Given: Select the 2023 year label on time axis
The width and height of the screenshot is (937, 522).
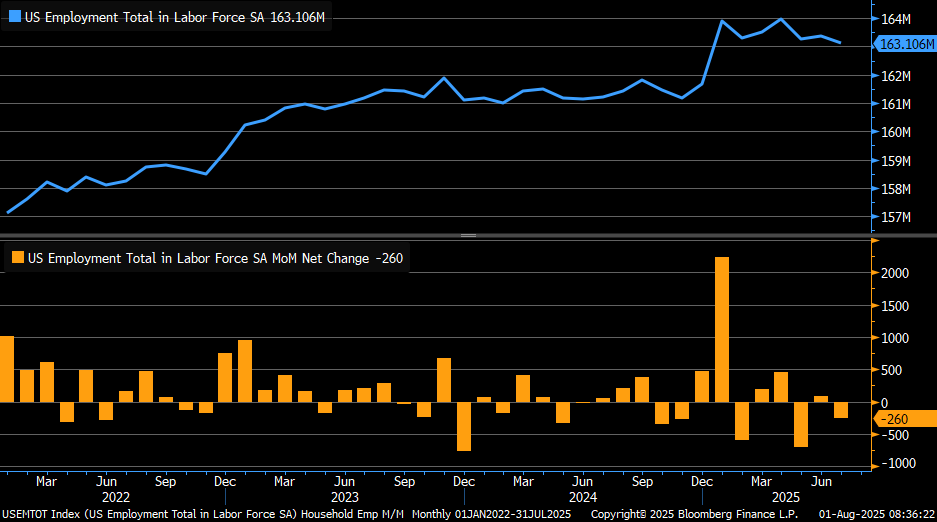Looking at the screenshot, I should [x=345, y=497].
